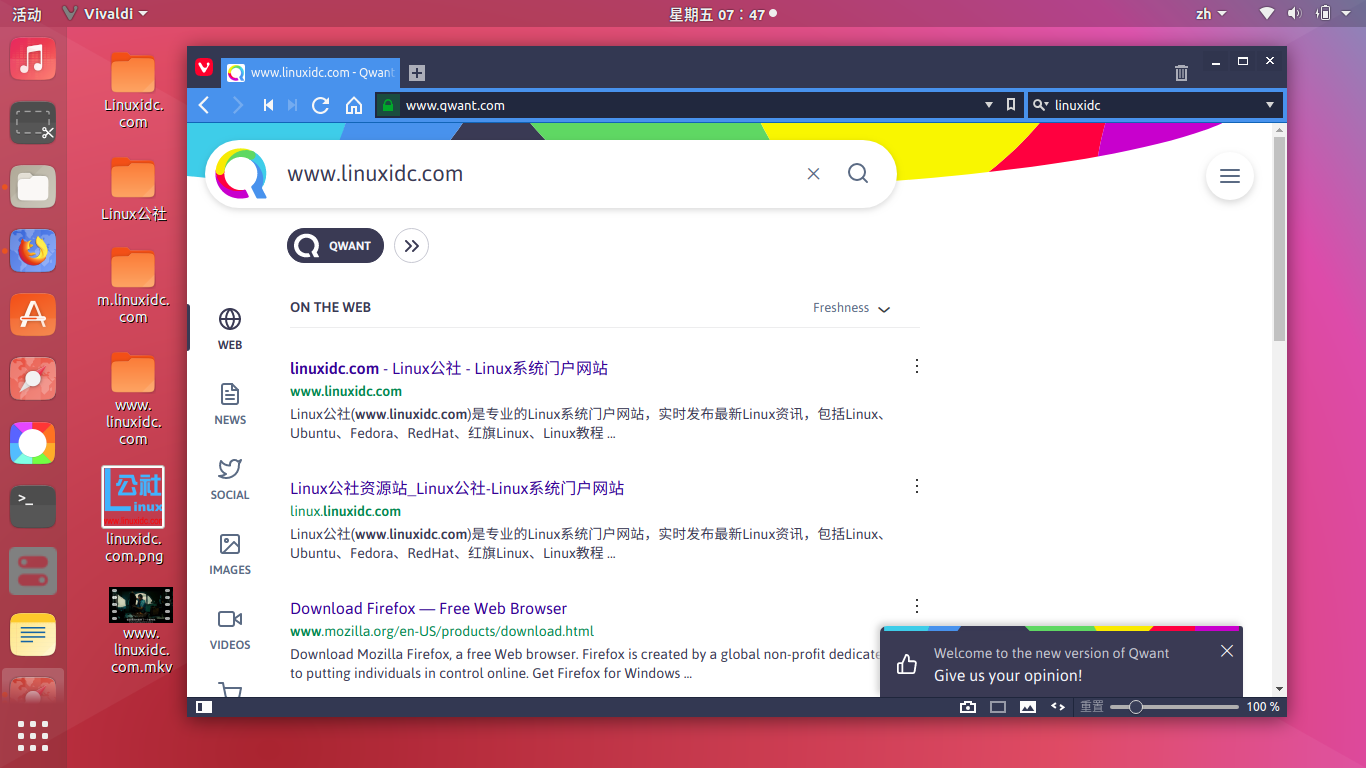Screen dimensions: 1366x768
Task: Open Ubuntu Software from the dock
Action: pos(33,315)
